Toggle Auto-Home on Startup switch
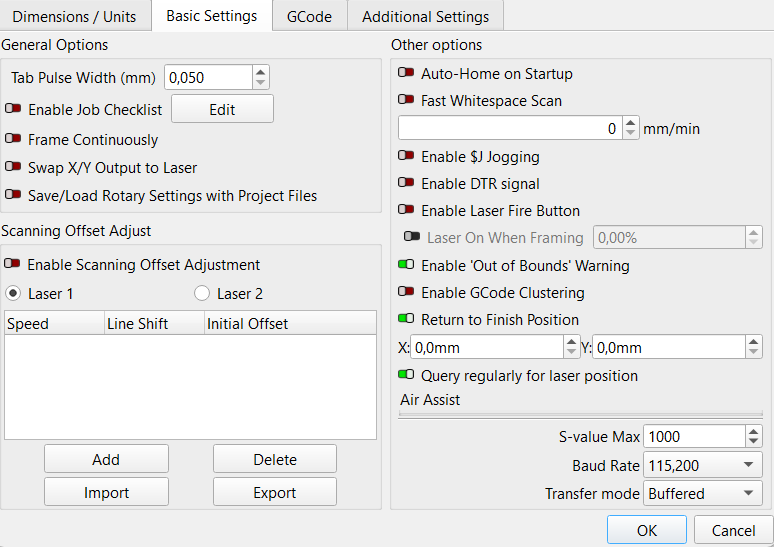 click(407, 74)
